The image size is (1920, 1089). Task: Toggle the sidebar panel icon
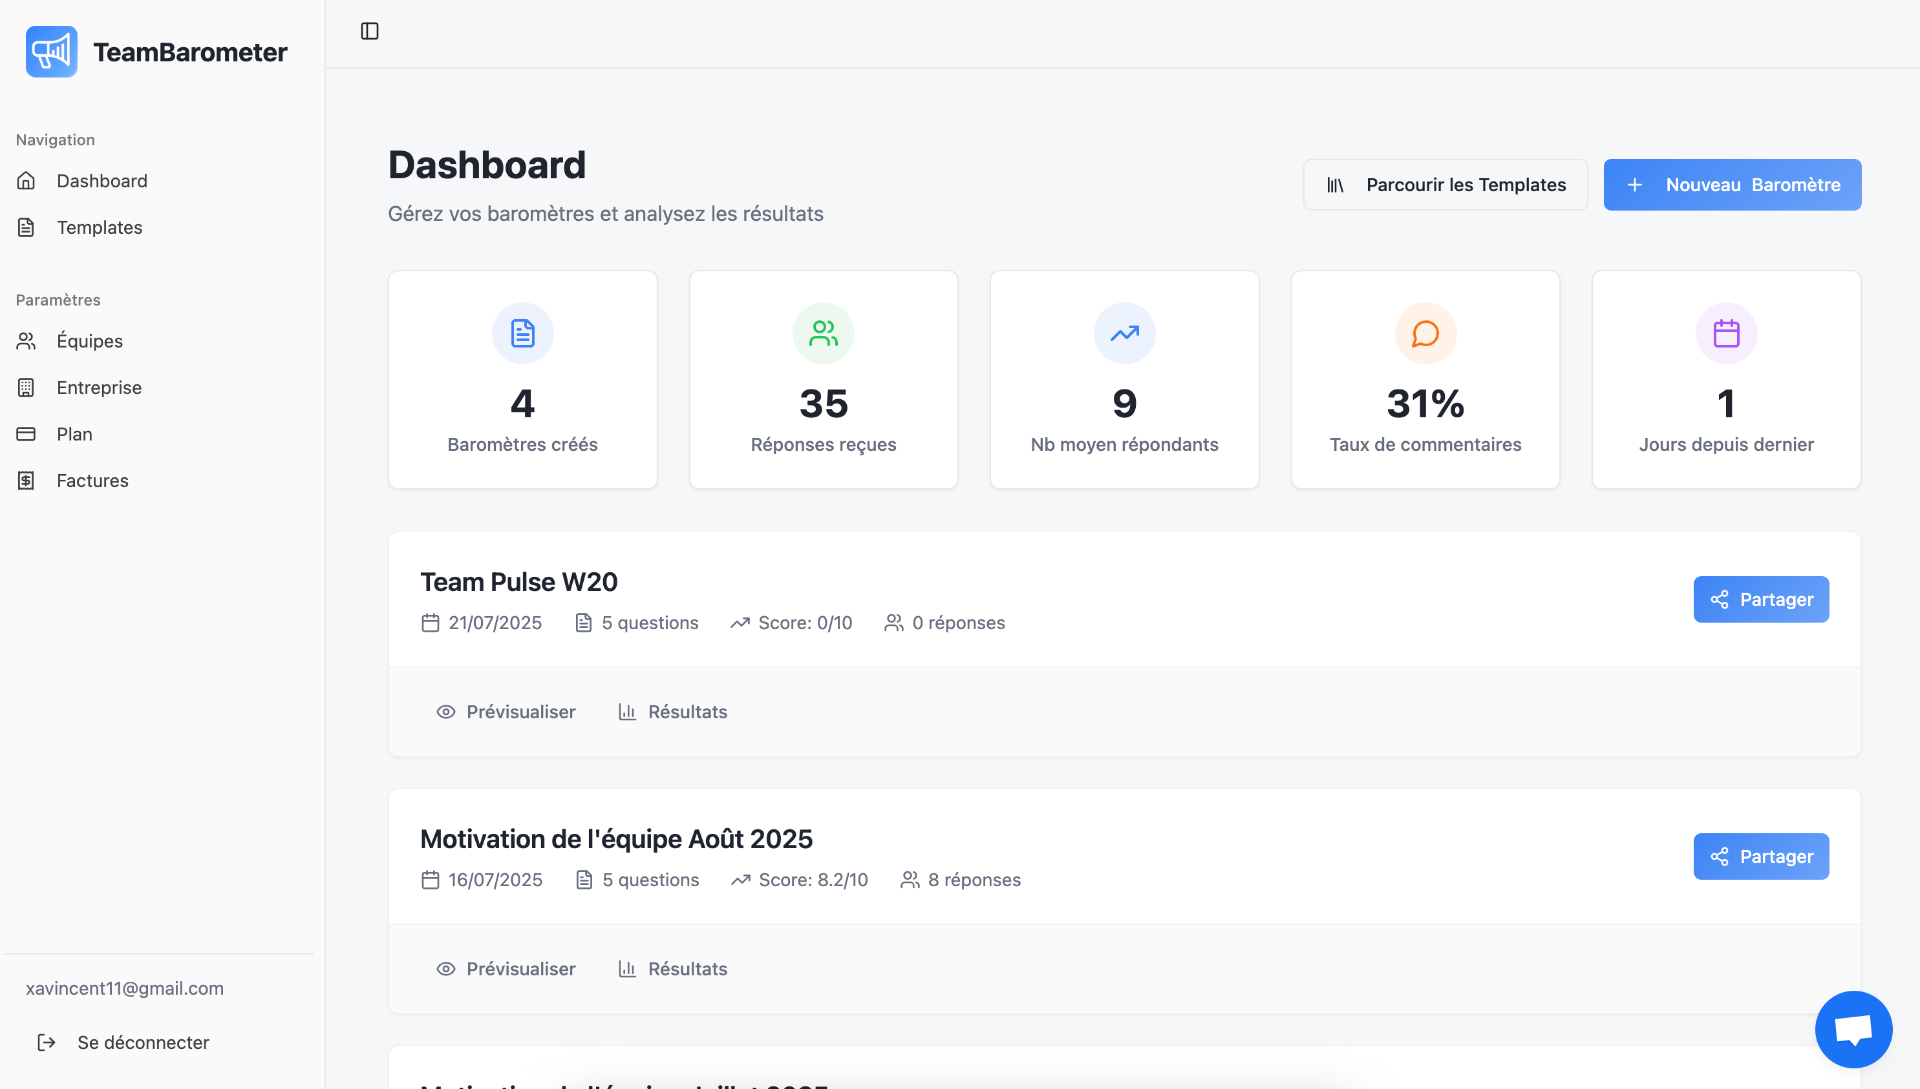pyautogui.click(x=370, y=31)
